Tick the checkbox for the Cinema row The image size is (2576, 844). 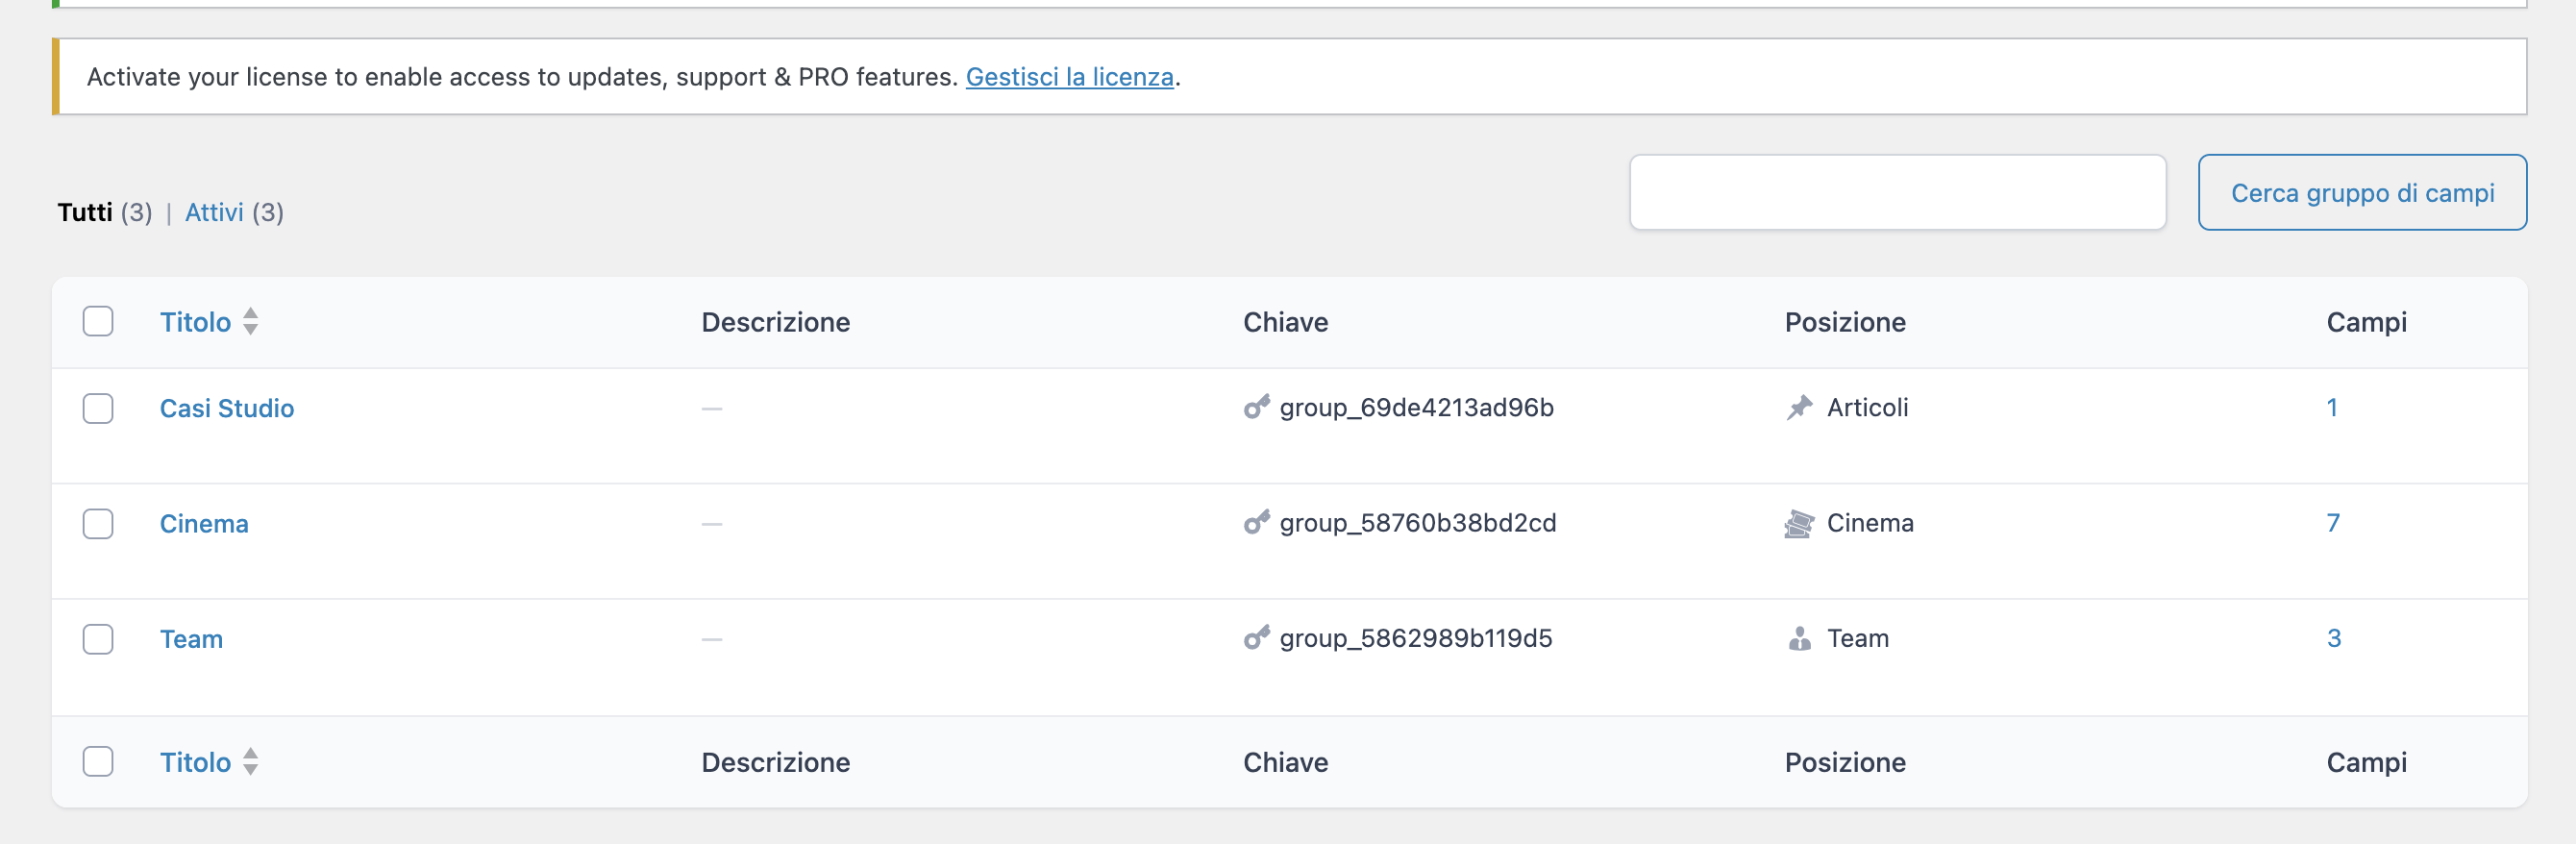98,524
